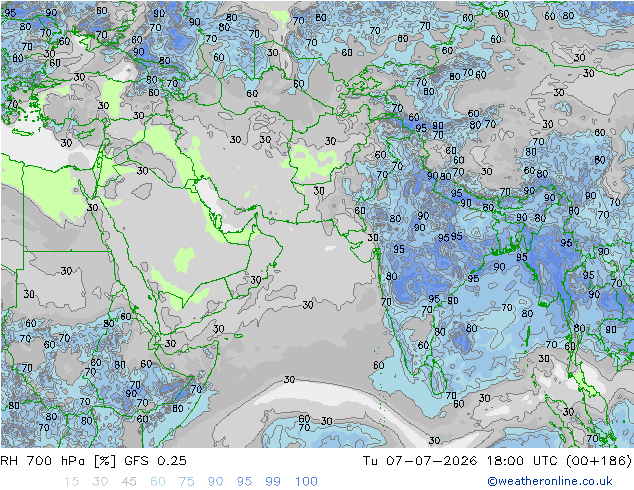Click the '18:00 UTC' time text
Viewport: 634px width, 490px height.
[522, 460]
